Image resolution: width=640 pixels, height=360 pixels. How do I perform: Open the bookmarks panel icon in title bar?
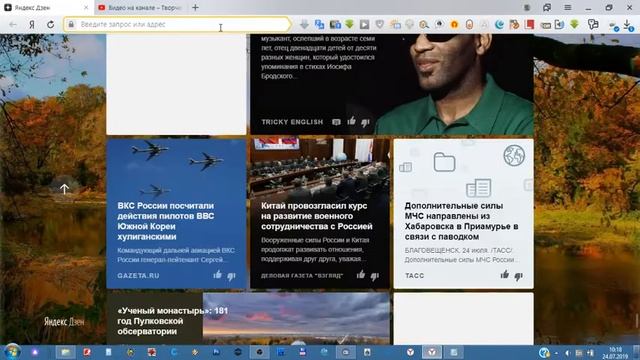(547, 7)
